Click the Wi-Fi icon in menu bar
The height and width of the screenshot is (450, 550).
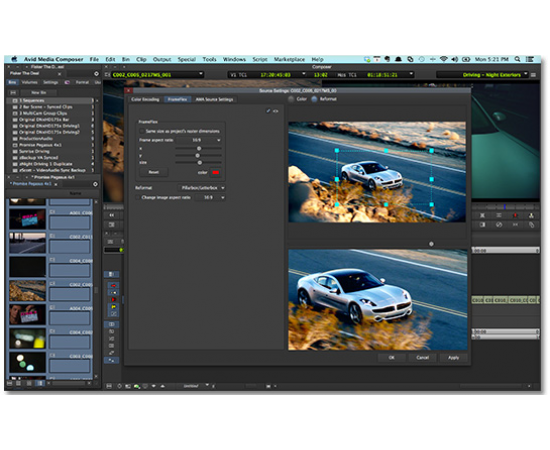pyautogui.click(x=443, y=59)
